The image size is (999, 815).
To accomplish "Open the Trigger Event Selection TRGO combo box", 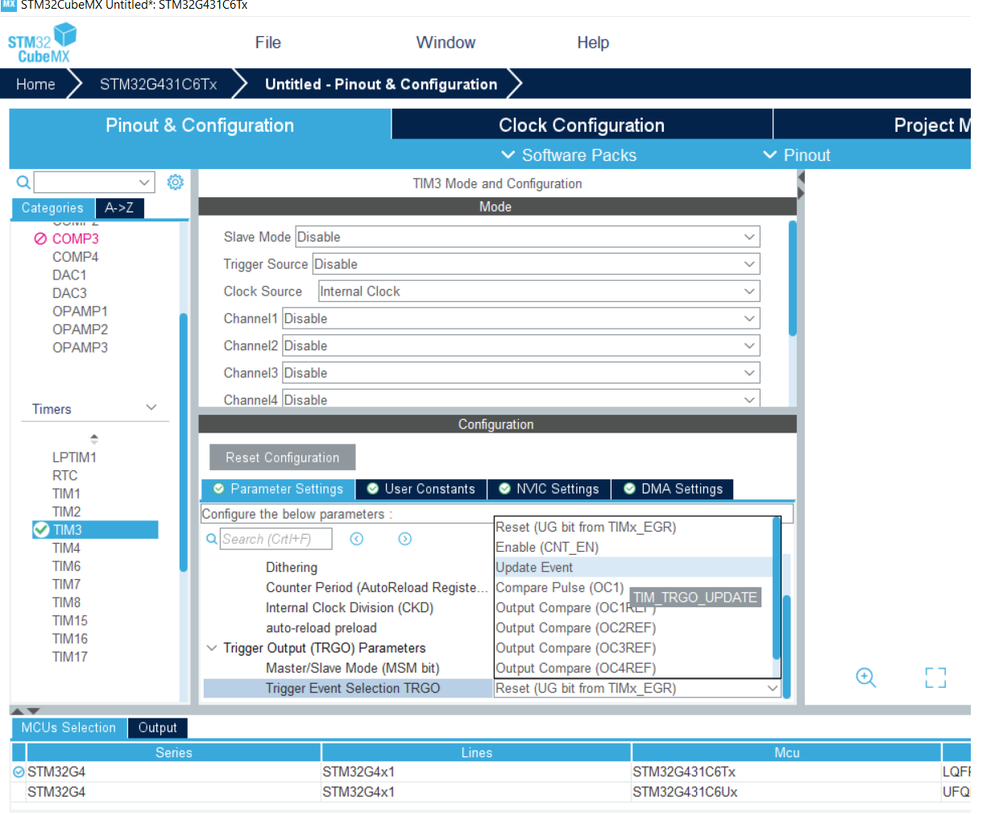I will coord(637,688).
